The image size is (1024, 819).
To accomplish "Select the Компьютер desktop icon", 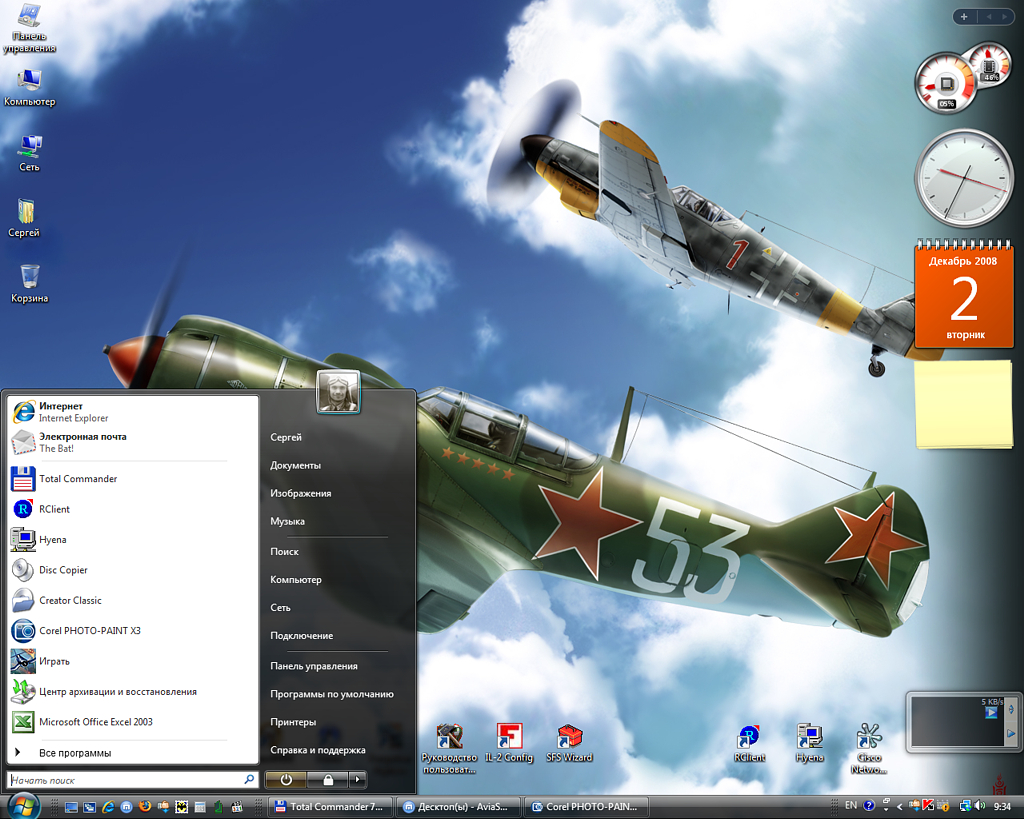I will click(29, 88).
